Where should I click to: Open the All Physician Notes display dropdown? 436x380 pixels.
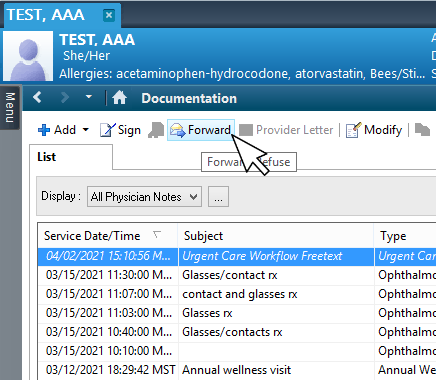click(144, 197)
